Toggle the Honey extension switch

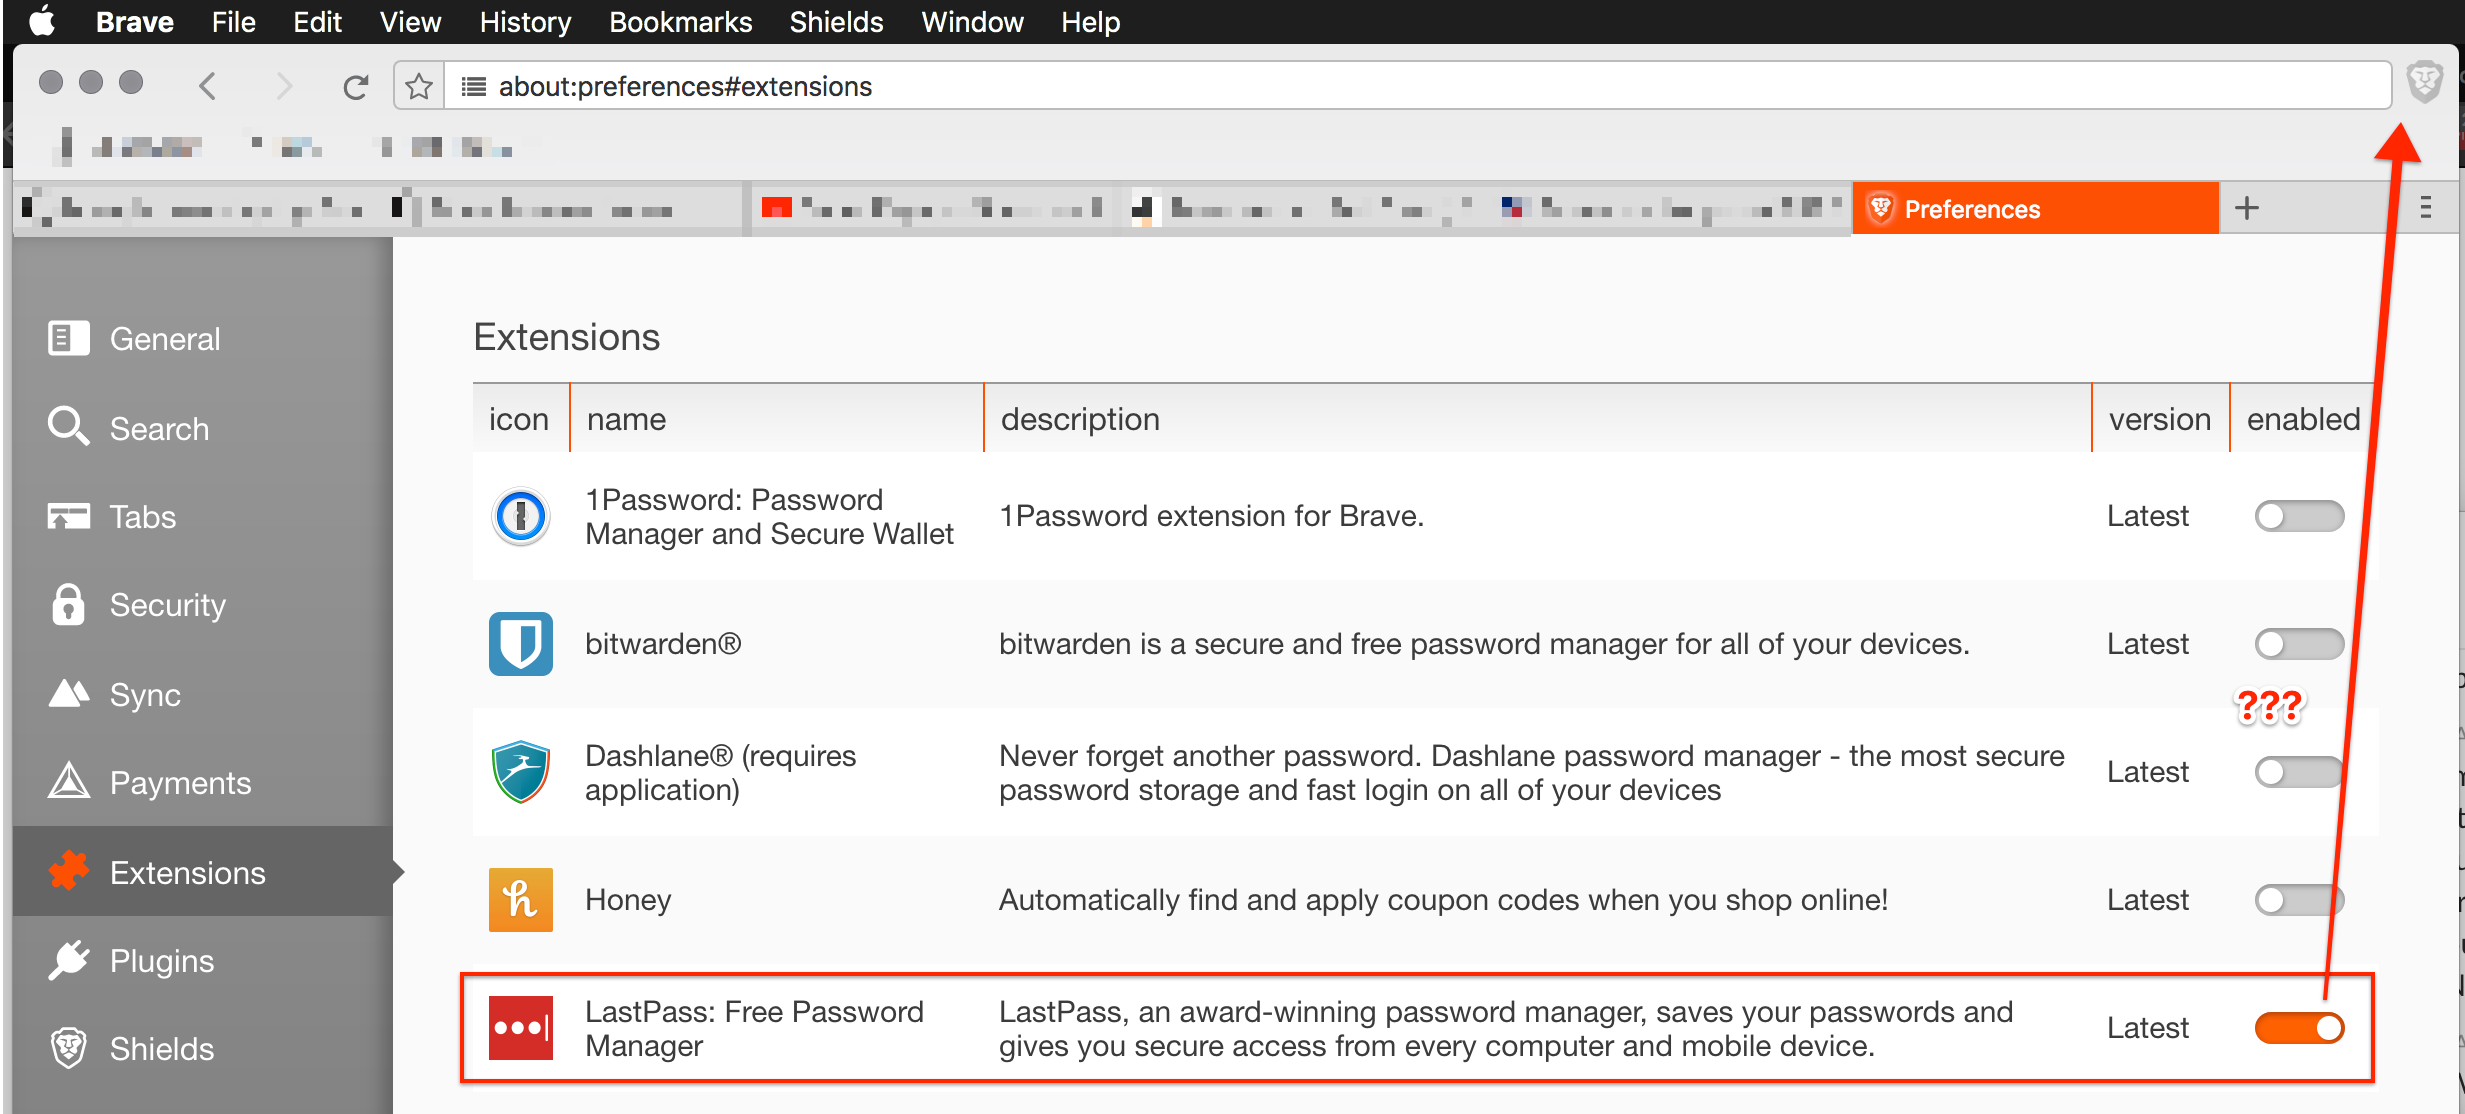click(x=2299, y=900)
